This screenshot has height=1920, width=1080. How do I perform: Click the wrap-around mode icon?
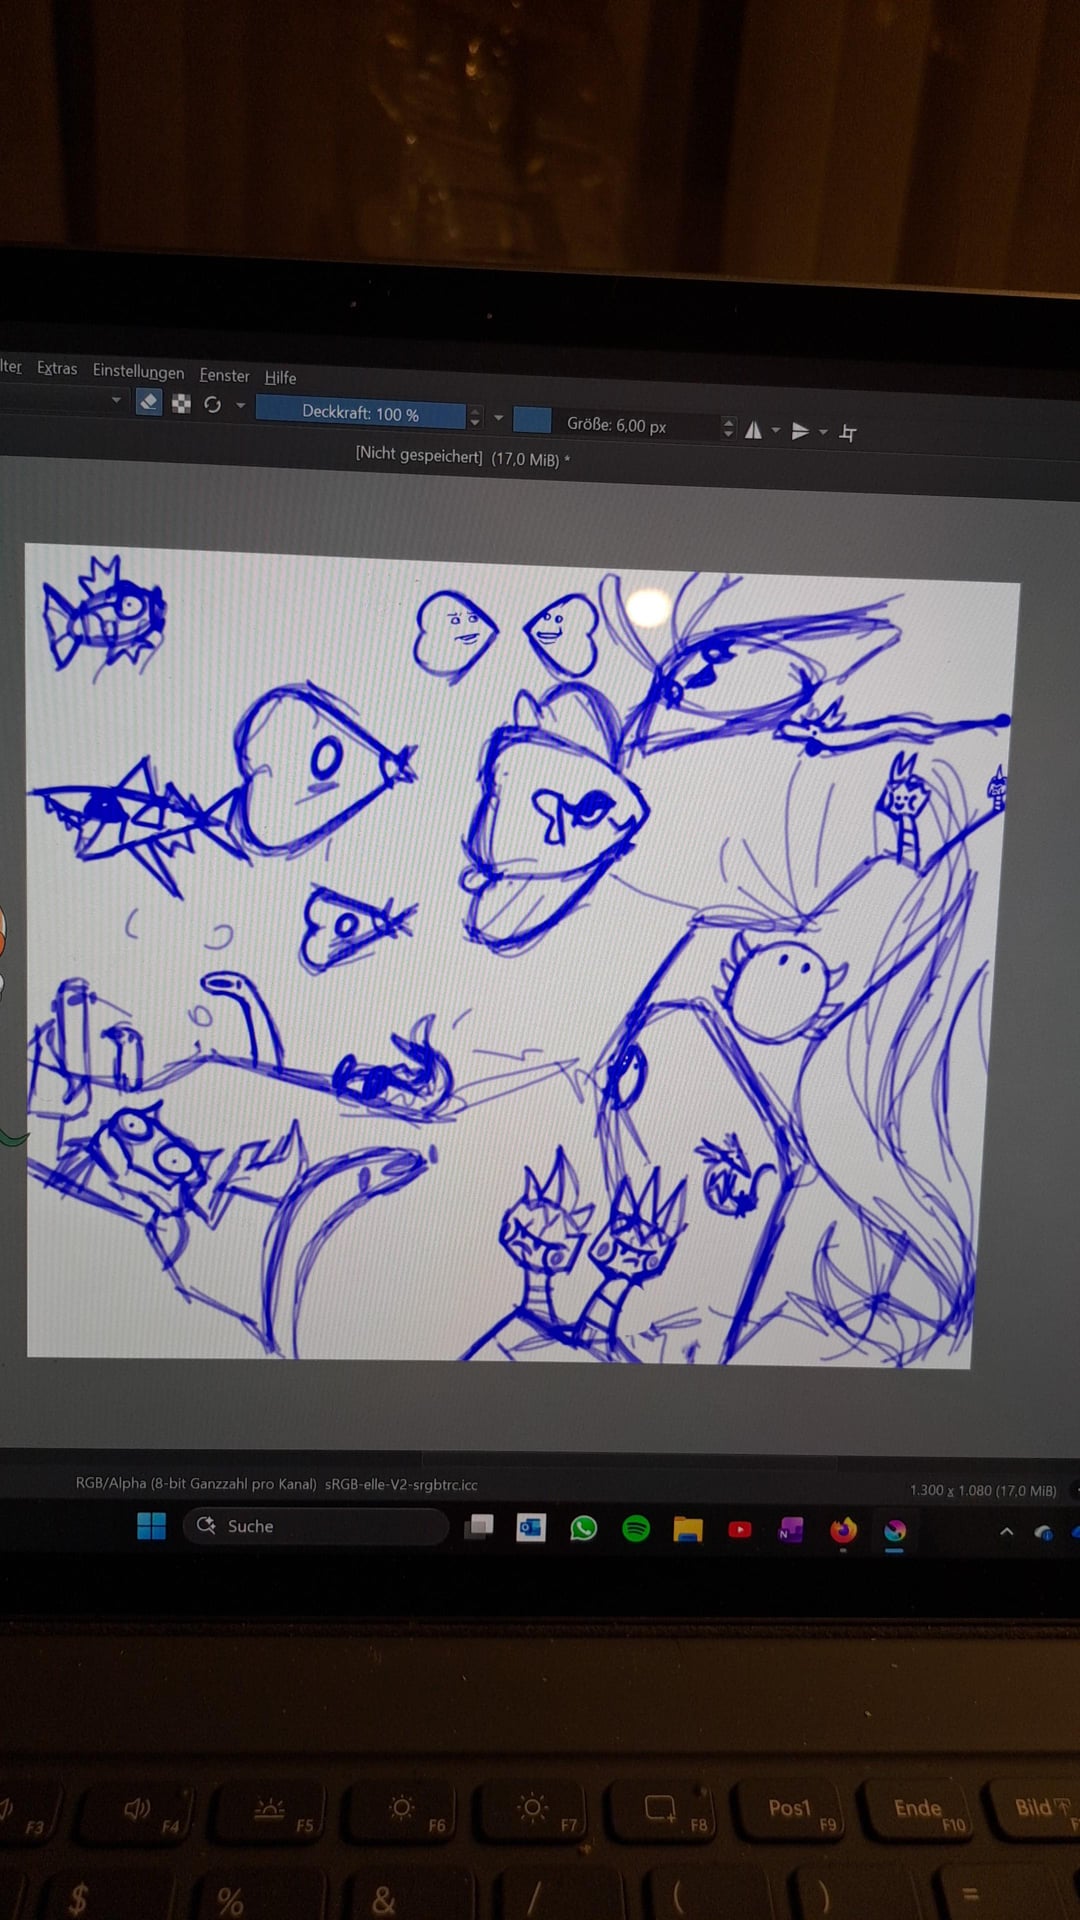point(848,433)
